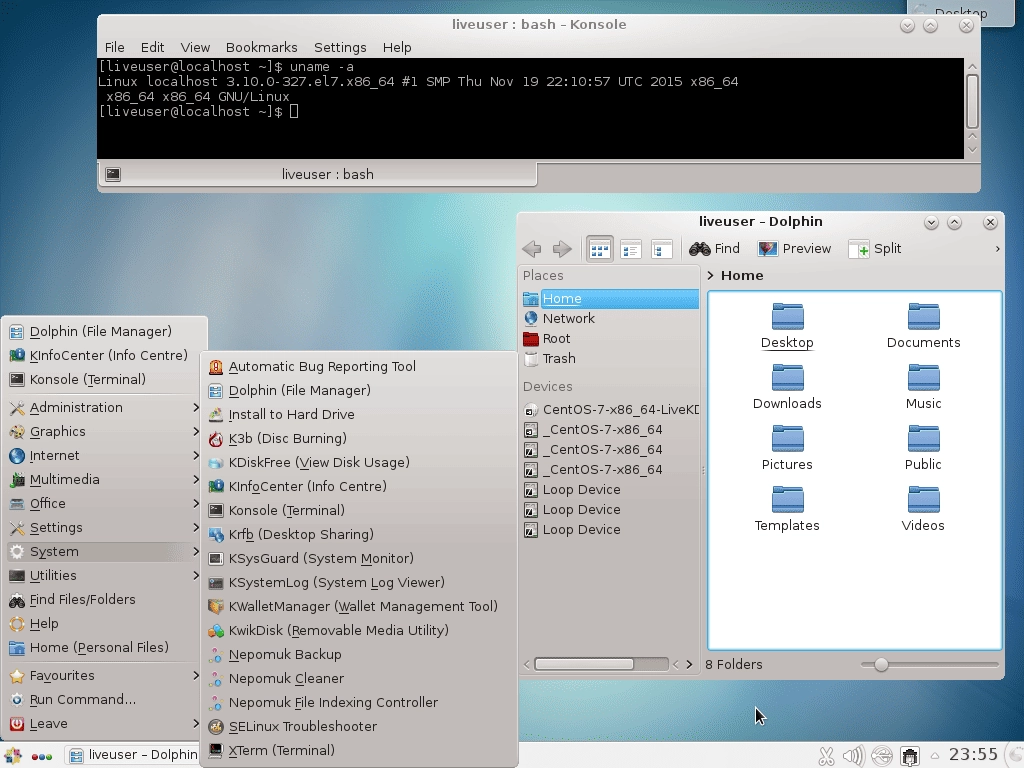Open Konsole Edit menu
The image size is (1024, 768).
pyautogui.click(x=152, y=48)
